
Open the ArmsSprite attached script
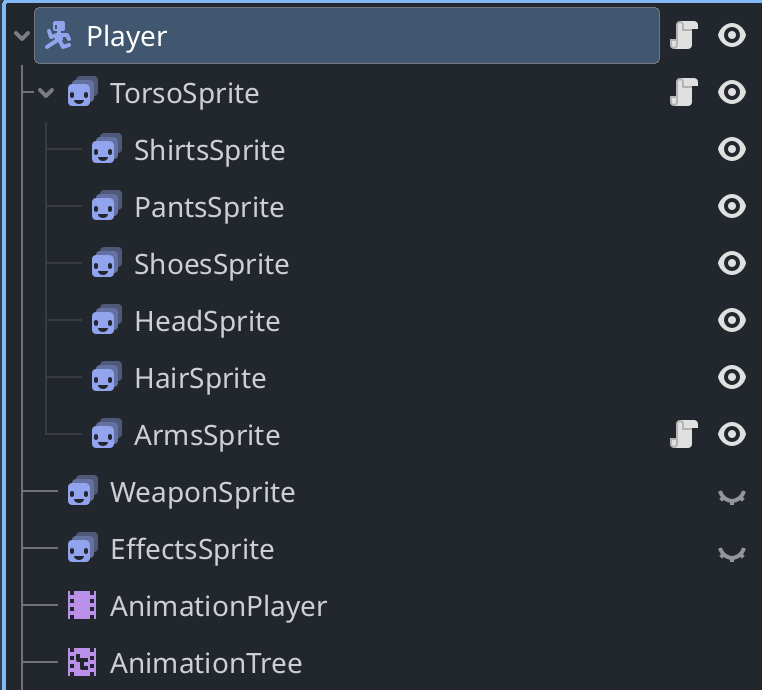[683, 434]
